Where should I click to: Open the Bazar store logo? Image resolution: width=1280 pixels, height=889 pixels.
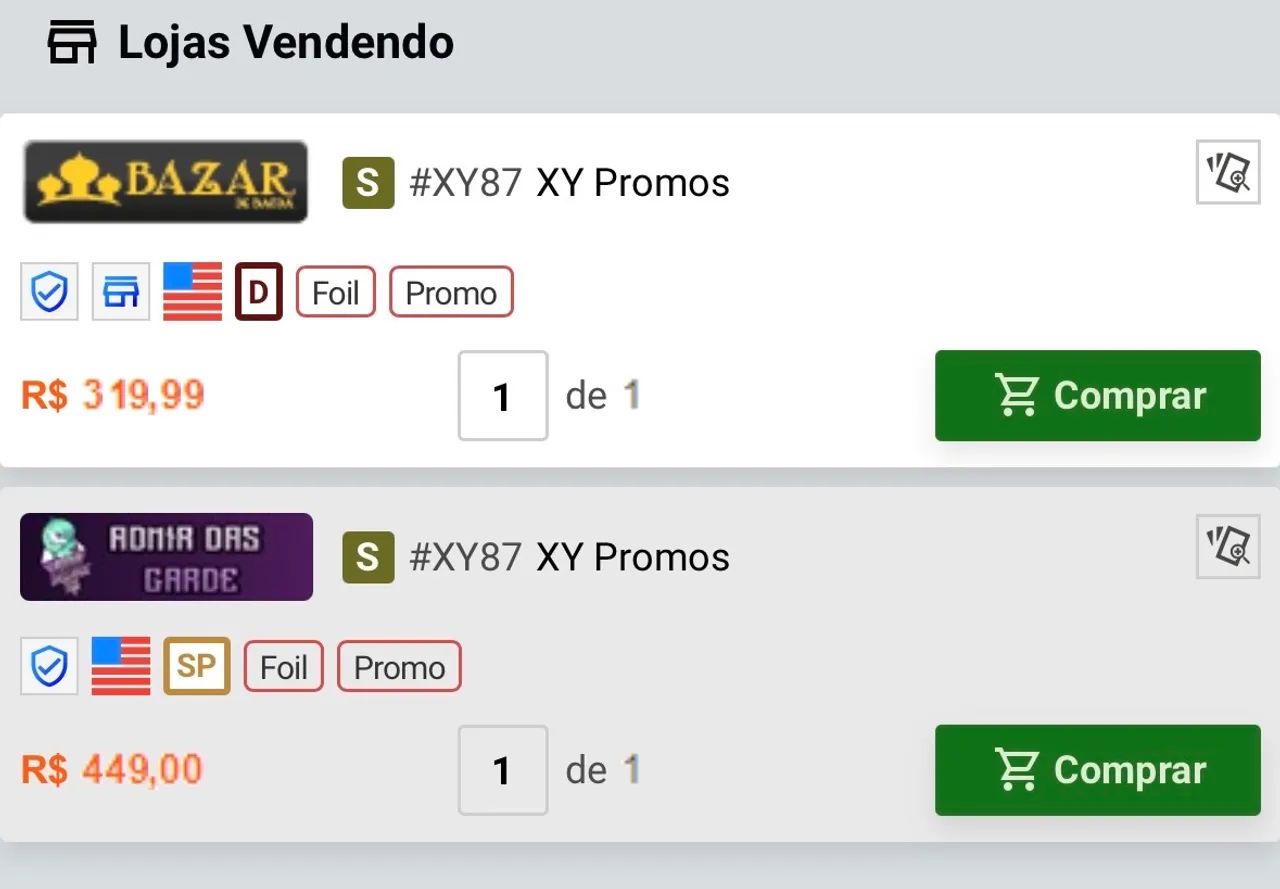166,181
